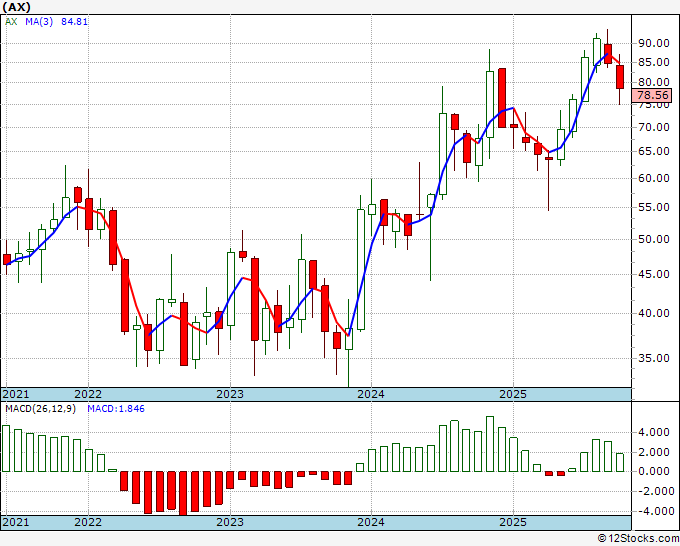Click the moving average value 84.81

(74, 21)
